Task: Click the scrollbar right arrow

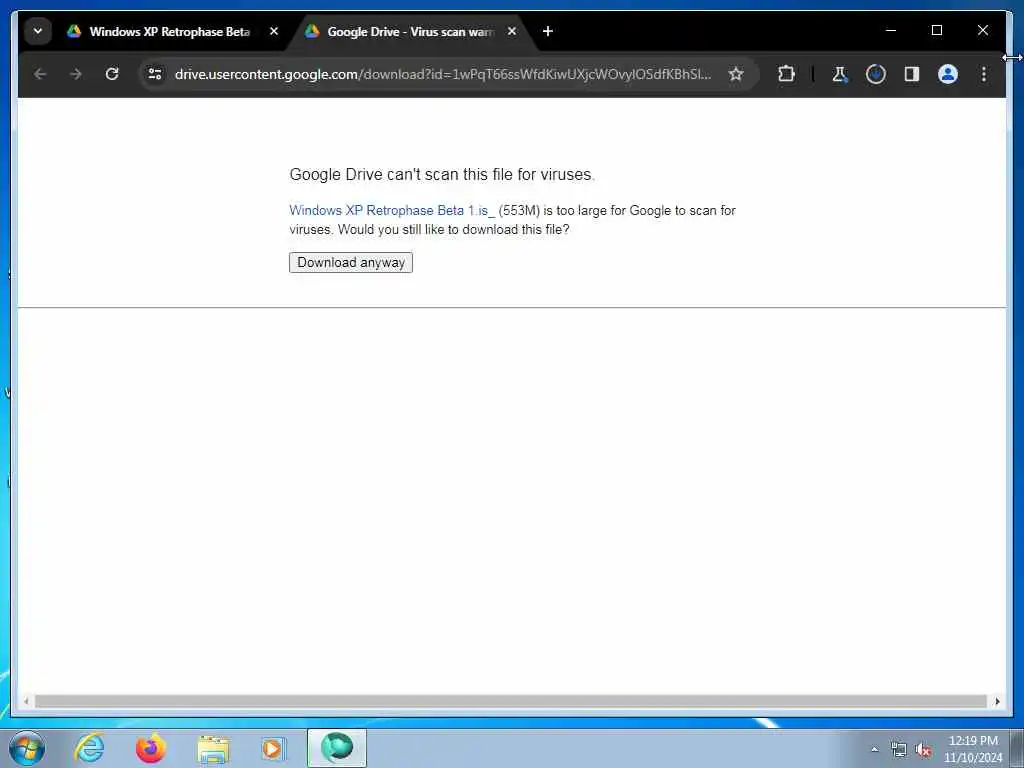Action: click(x=997, y=701)
